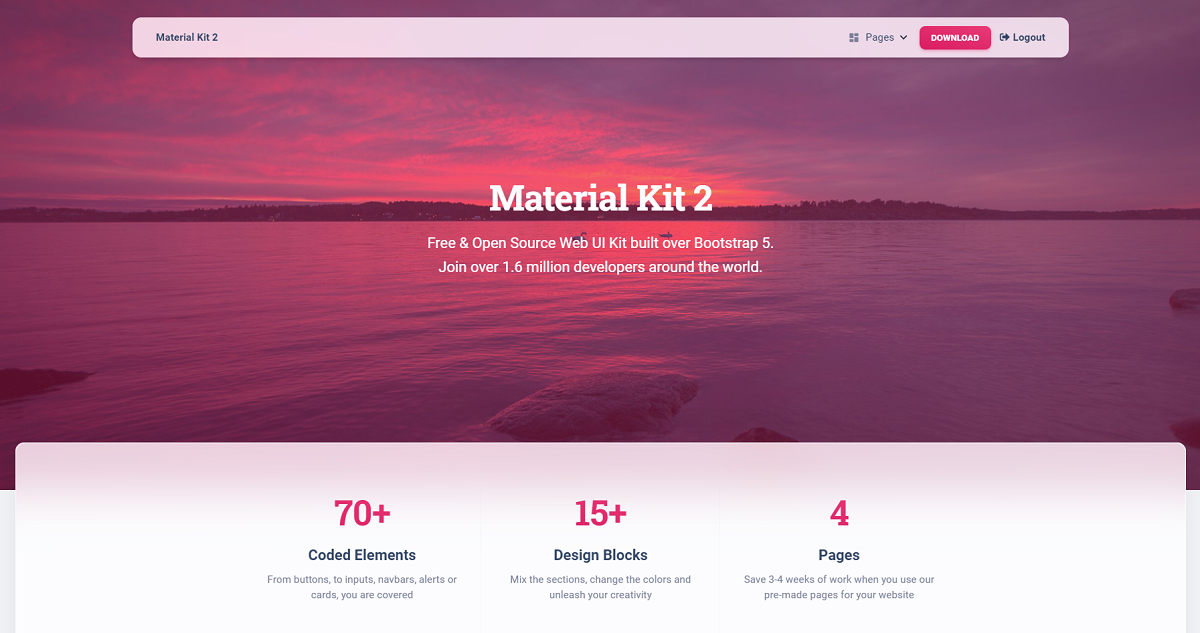Expand the Pages chevron arrow
This screenshot has height=633, width=1200.
click(x=904, y=38)
